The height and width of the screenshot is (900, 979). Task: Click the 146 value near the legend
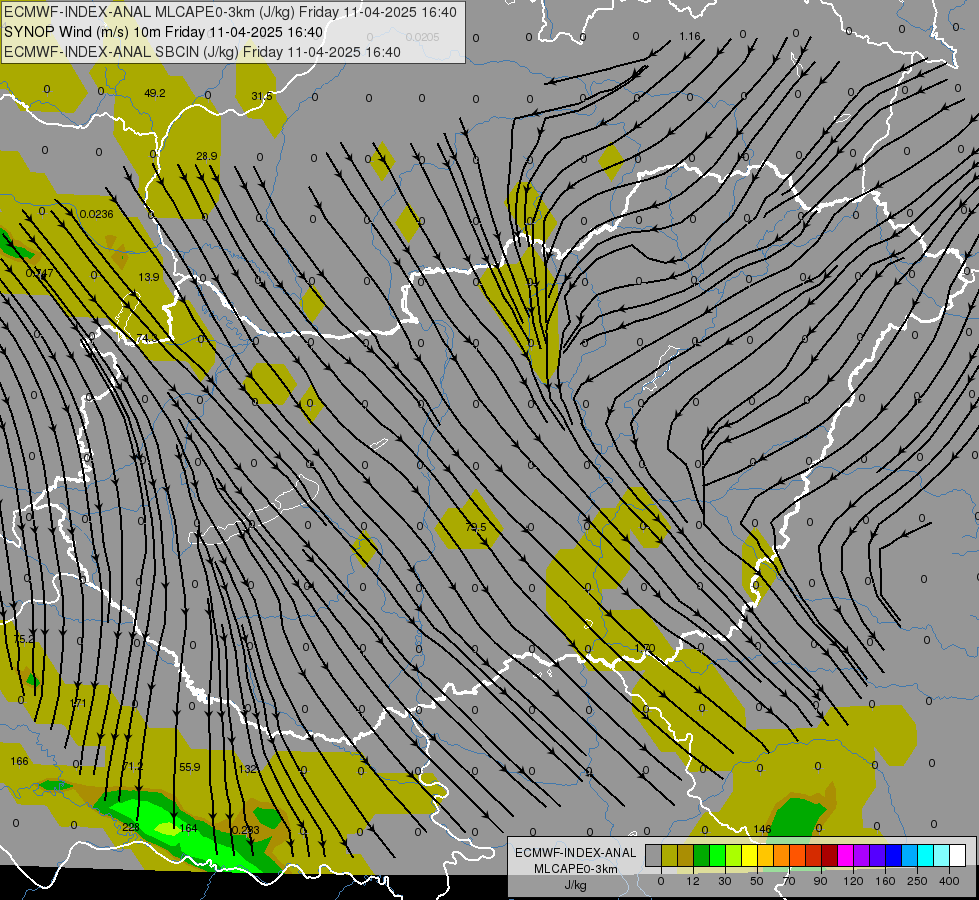(x=762, y=829)
